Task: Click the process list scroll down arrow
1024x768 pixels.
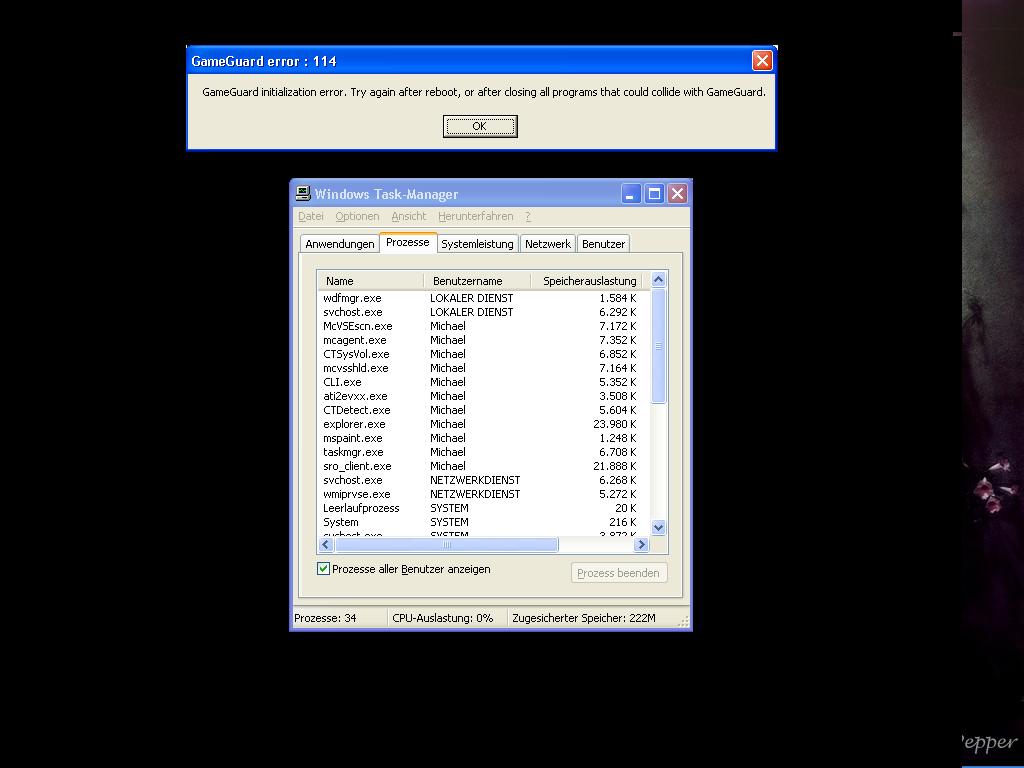Action: tap(658, 527)
